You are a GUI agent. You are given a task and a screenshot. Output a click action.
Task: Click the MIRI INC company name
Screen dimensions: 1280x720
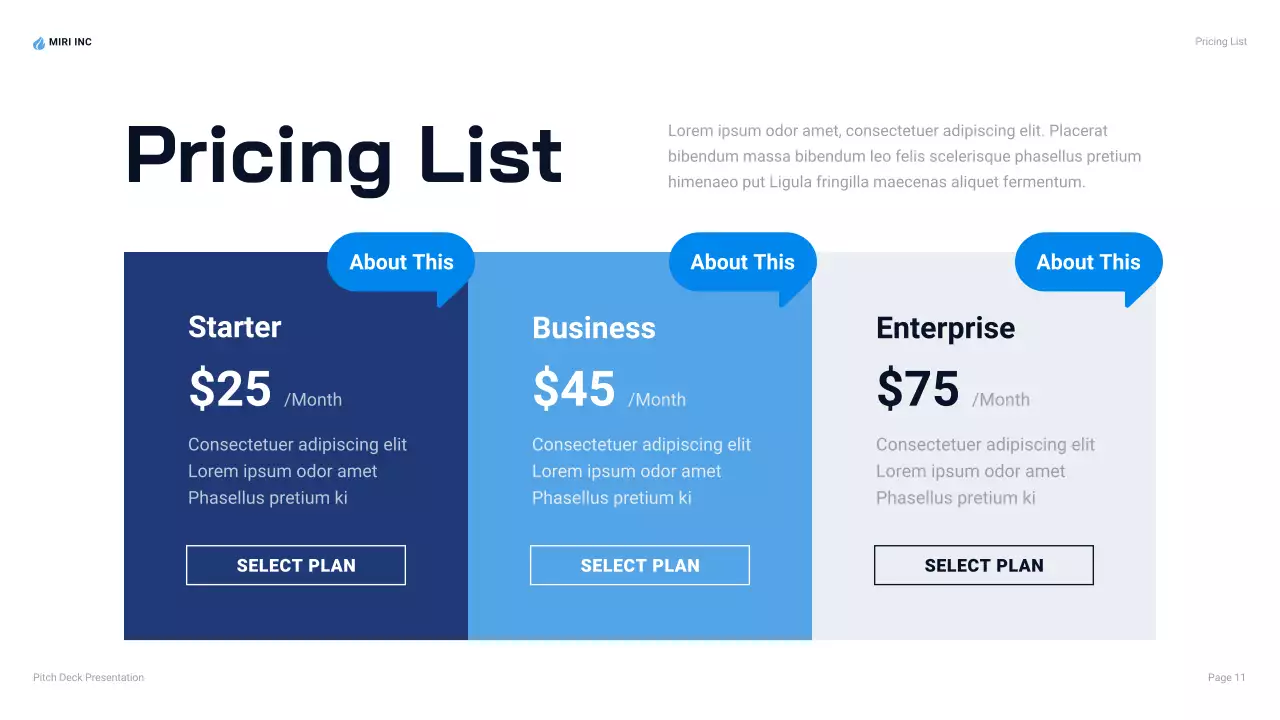pos(70,42)
